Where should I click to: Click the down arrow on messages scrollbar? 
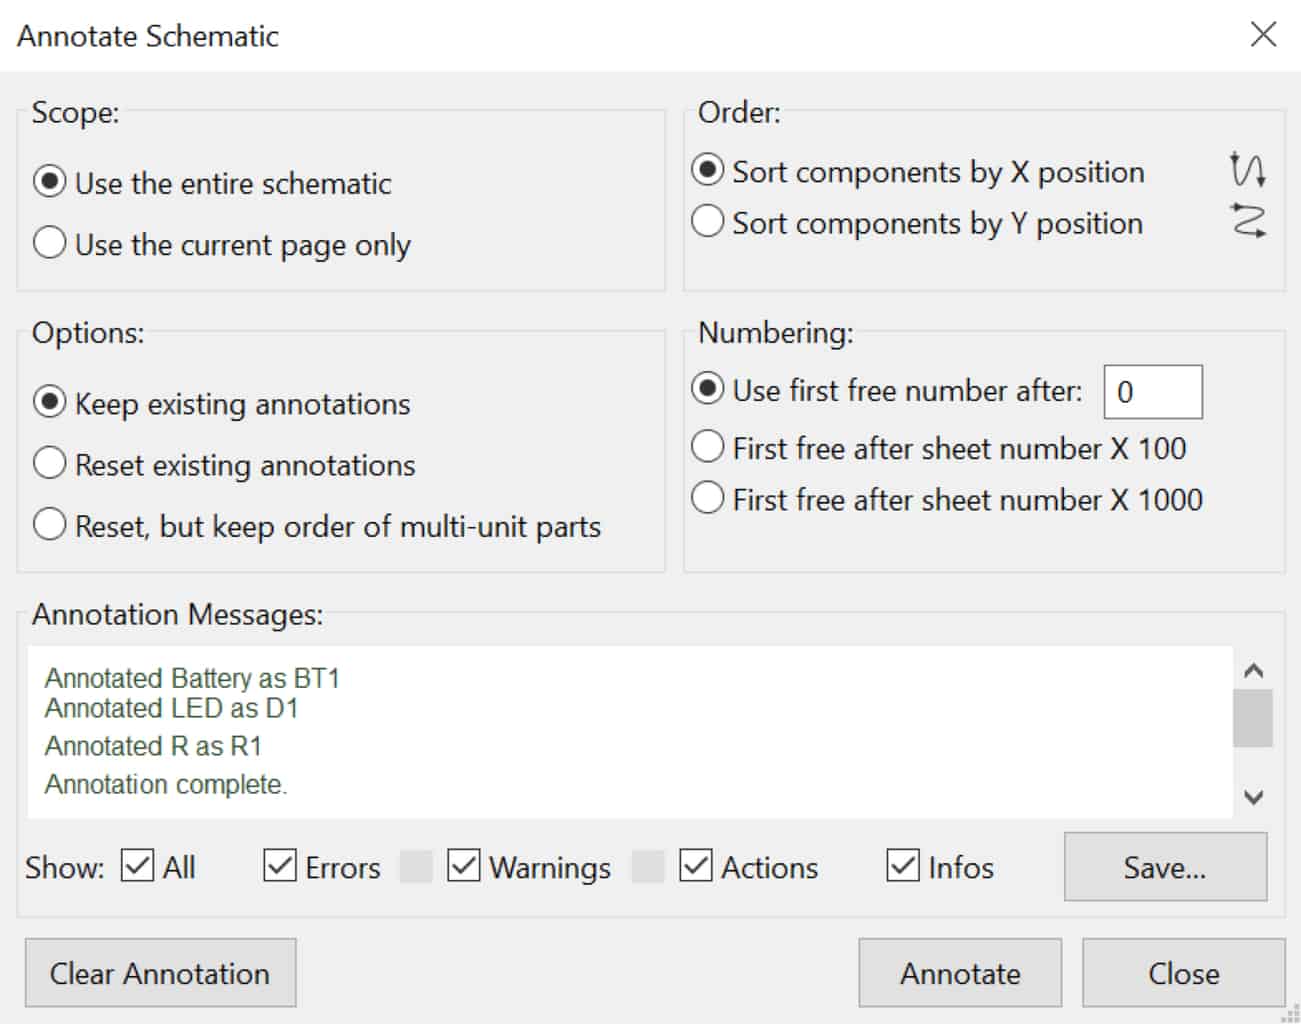coord(1251,798)
